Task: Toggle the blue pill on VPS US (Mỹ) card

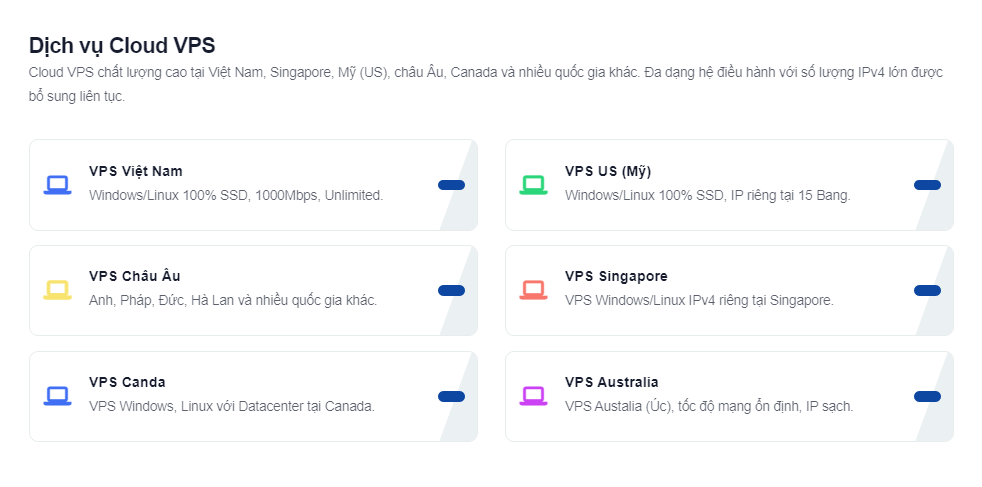Action: (927, 185)
